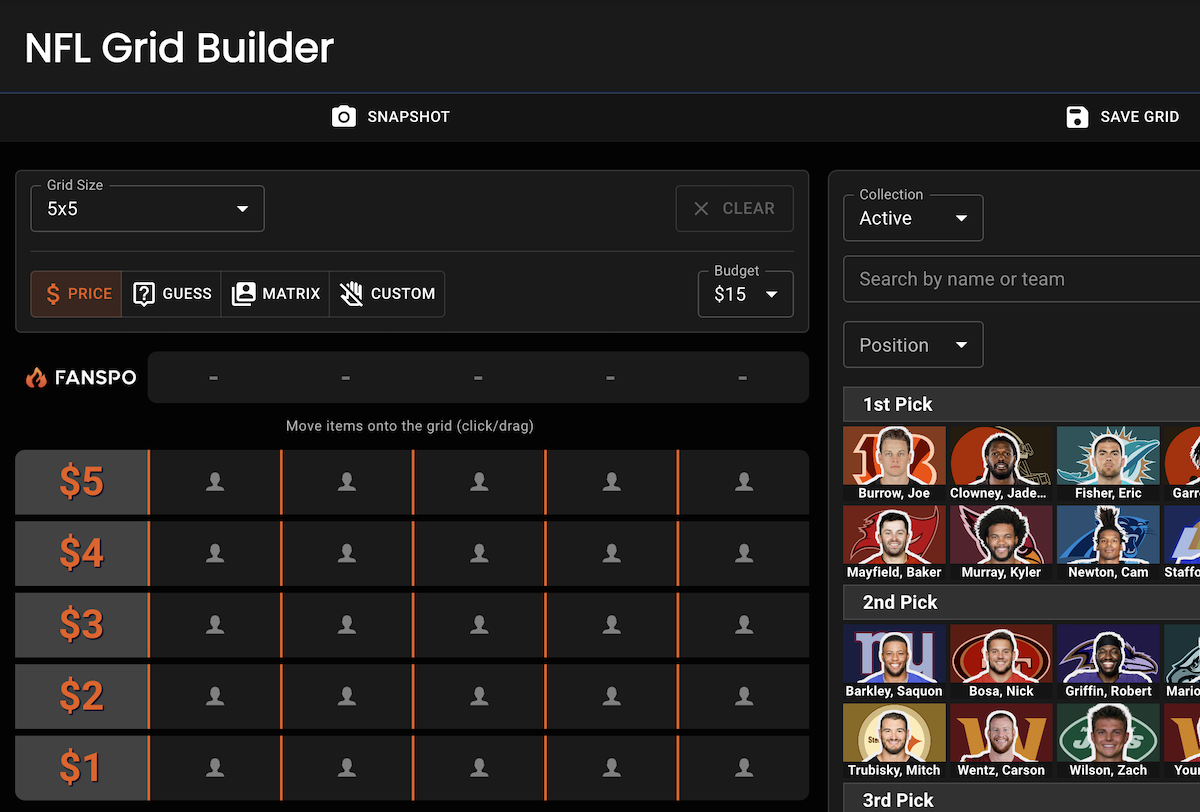Click the FANSPO flame logo
The height and width of the screenshot is (812, 1200).
(x=36, y=377)
